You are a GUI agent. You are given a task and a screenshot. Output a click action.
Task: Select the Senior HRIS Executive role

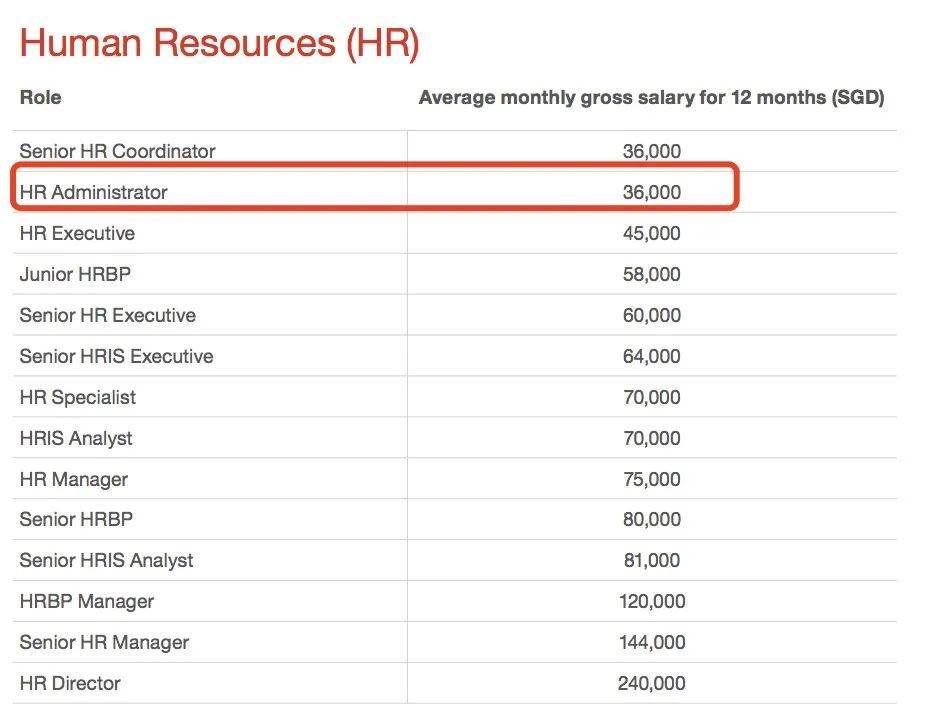116,356
